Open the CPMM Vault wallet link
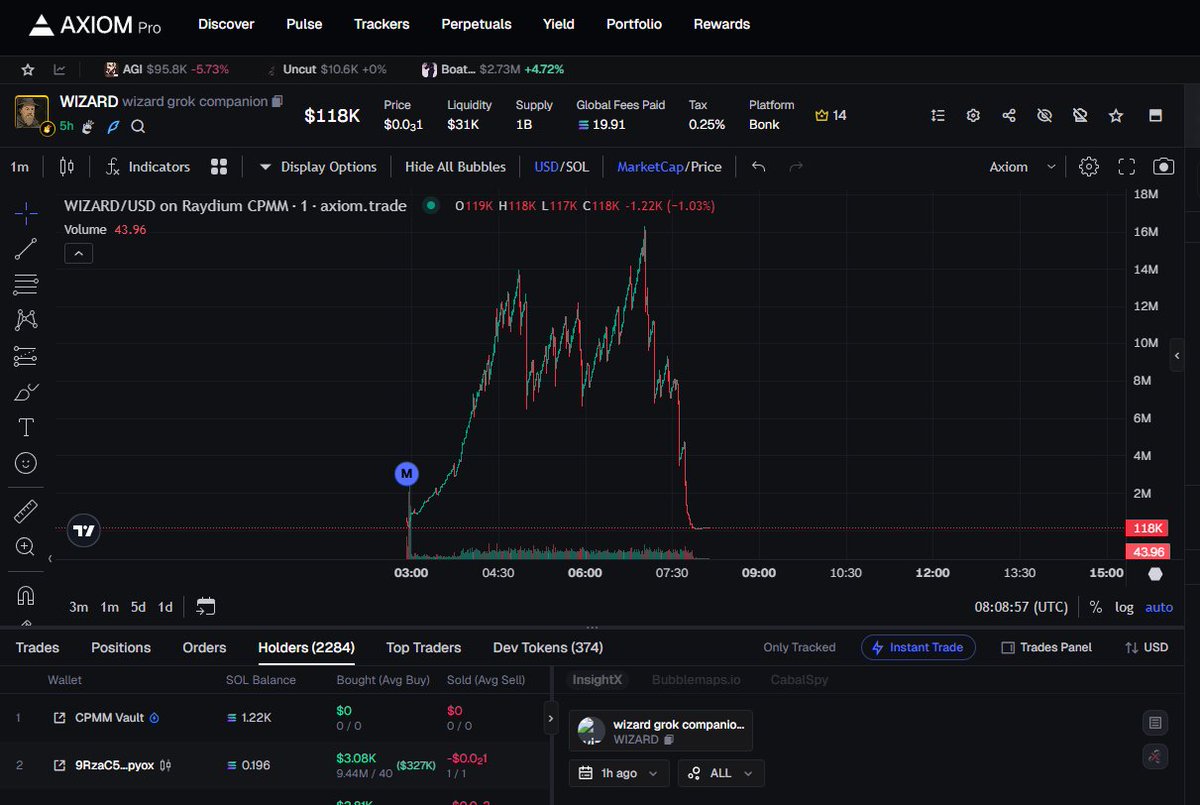 click(x=110, y=718)
